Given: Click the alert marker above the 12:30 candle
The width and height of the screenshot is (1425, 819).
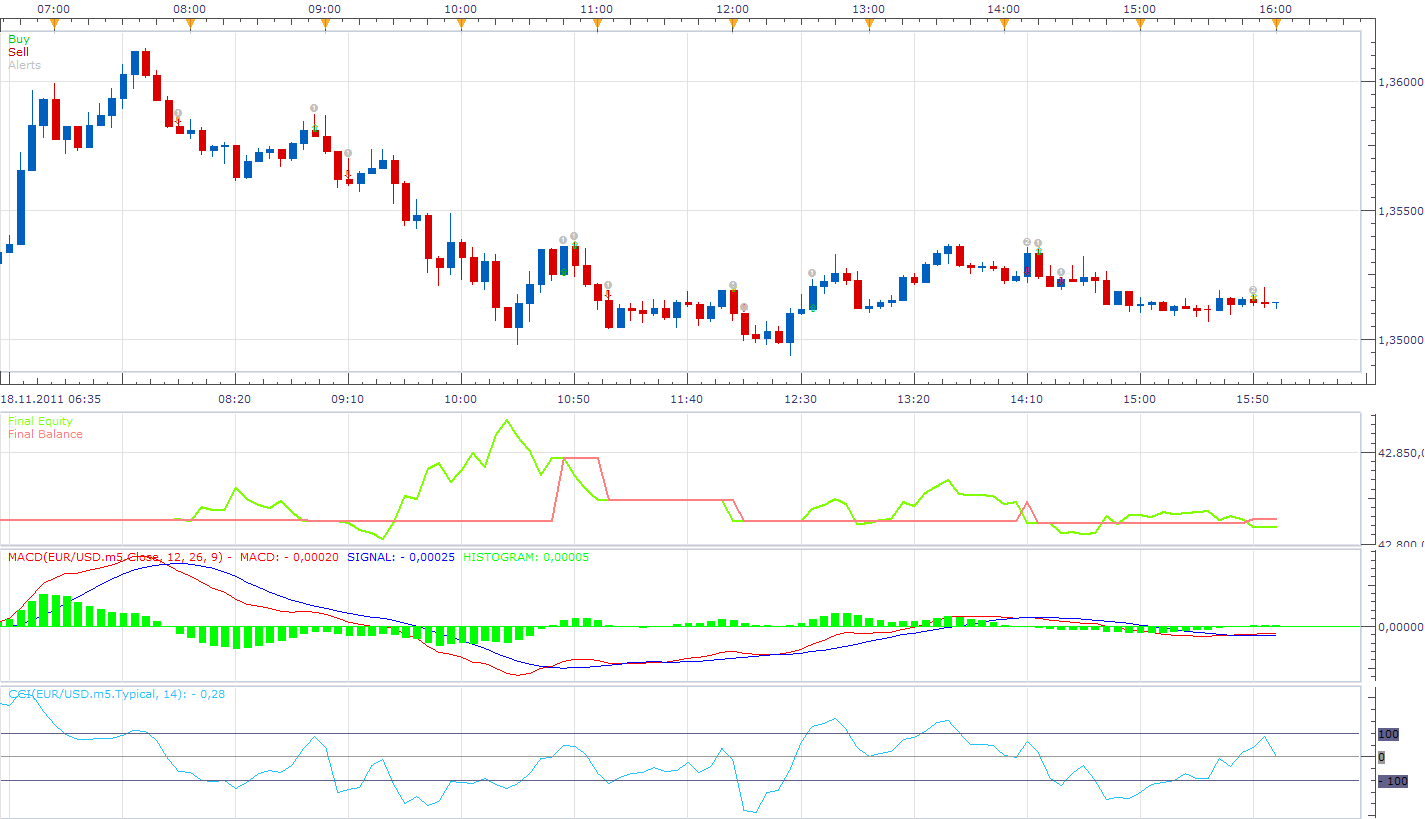Looking at the screenshot, I should (x=812, y=273).
